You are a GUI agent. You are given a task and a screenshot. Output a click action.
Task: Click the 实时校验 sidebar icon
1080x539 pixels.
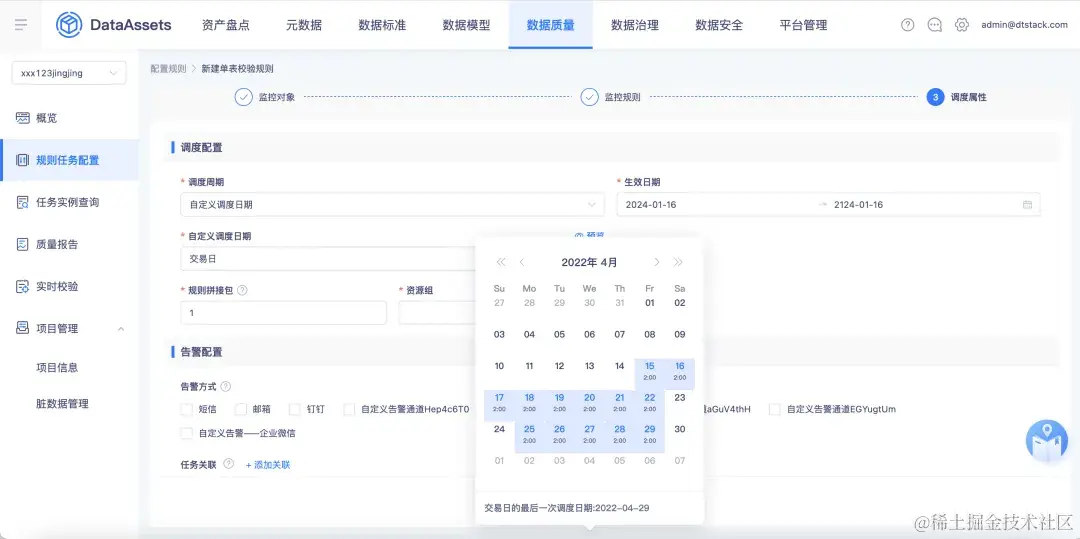(x=23, y=286)
